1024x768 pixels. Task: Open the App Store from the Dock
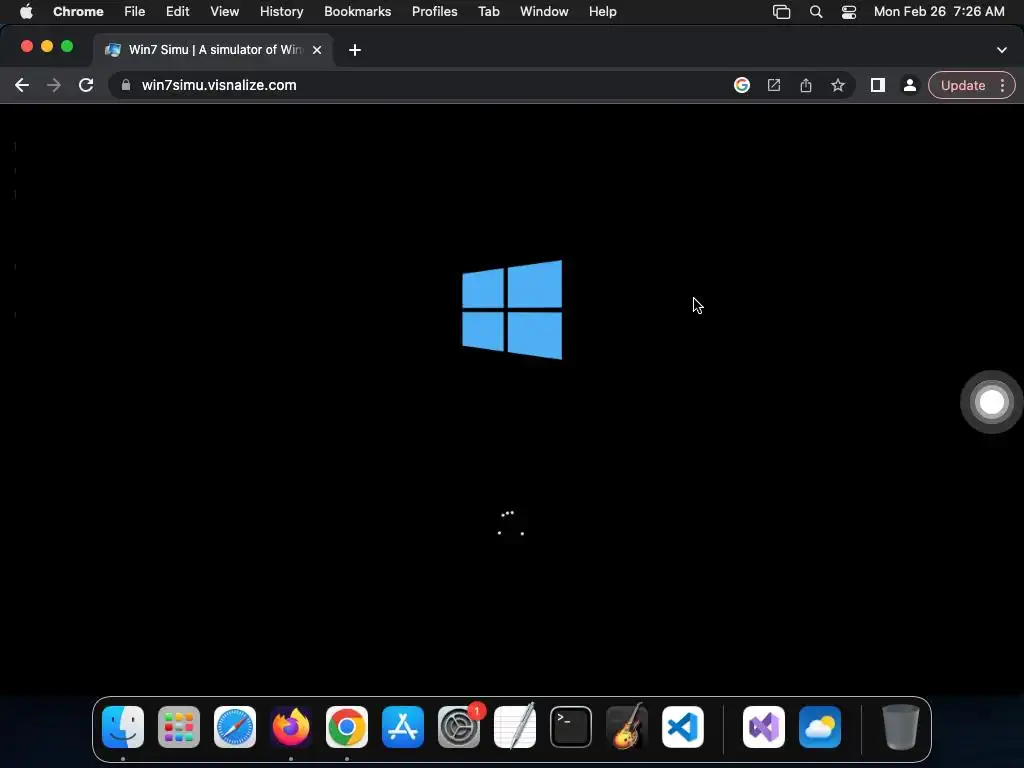click(403, 727)
